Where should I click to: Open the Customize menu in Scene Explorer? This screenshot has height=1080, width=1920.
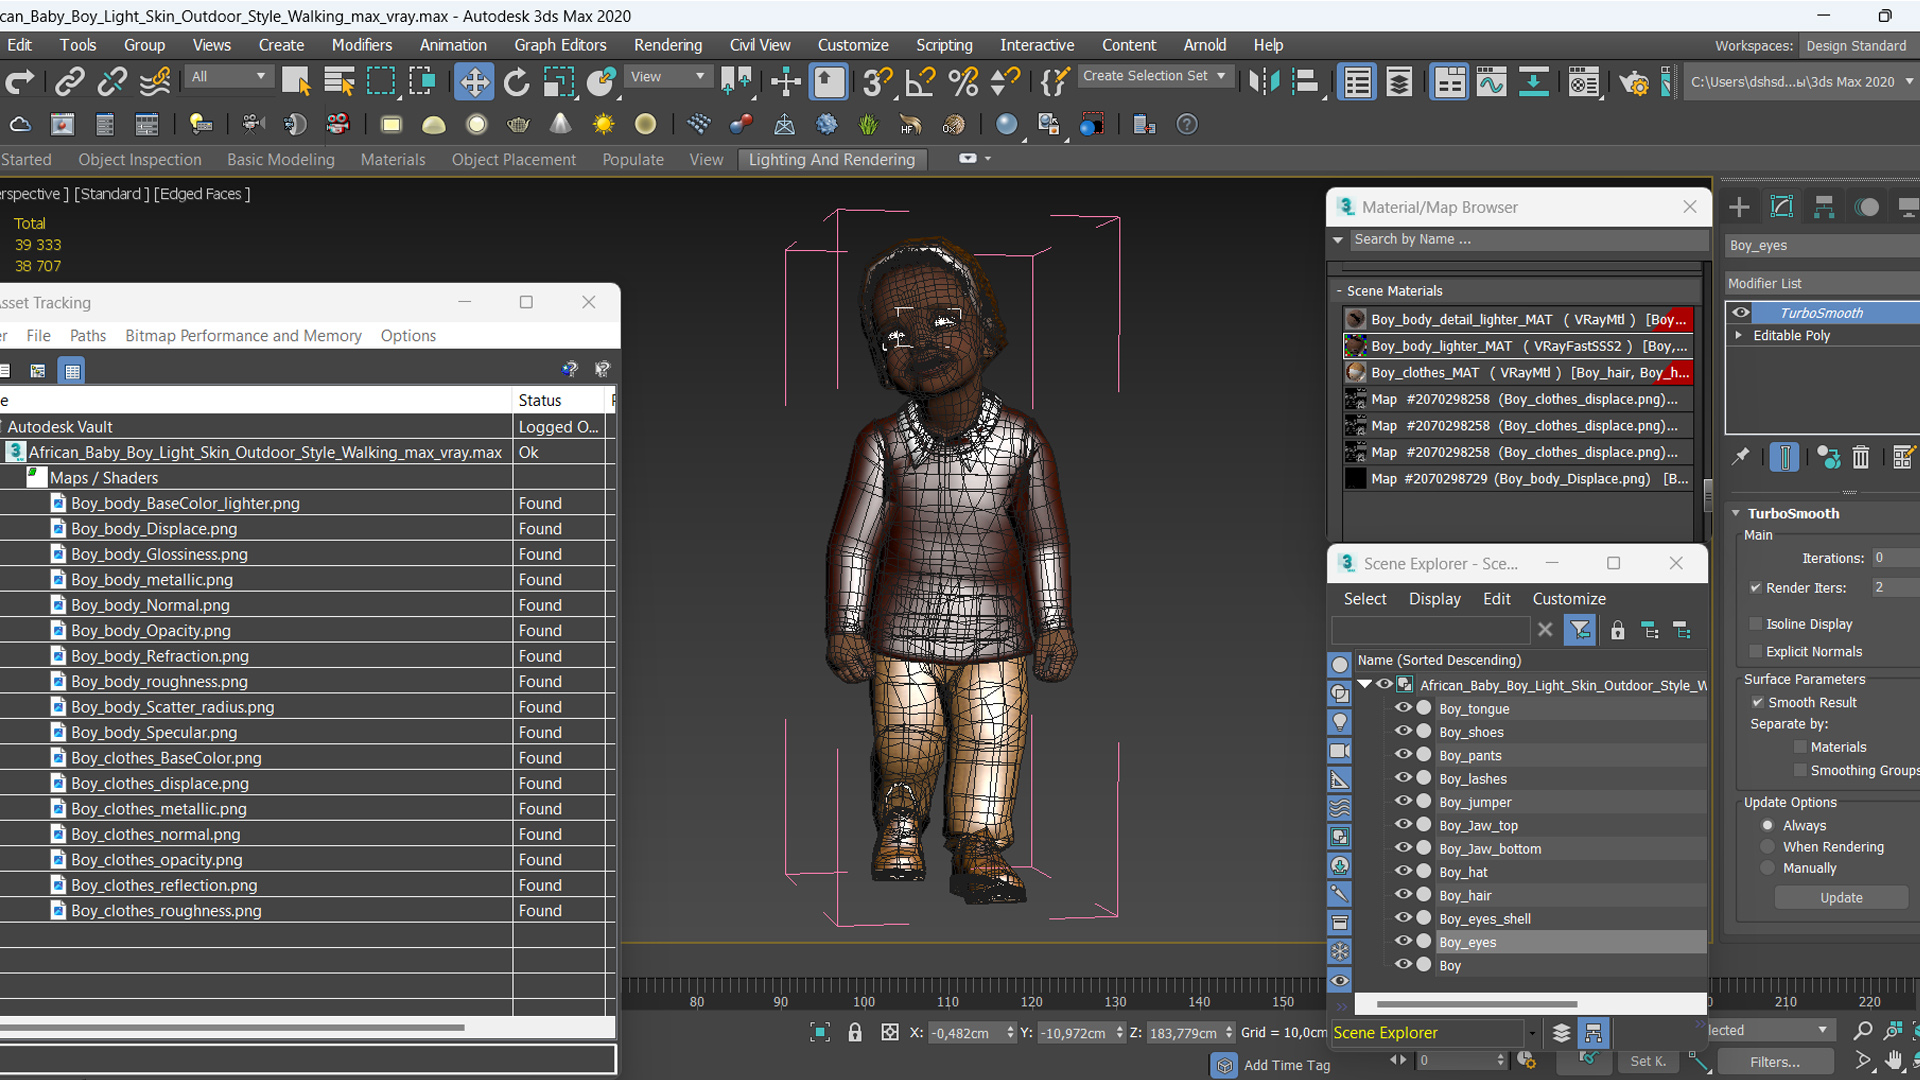coord(1569,599)
